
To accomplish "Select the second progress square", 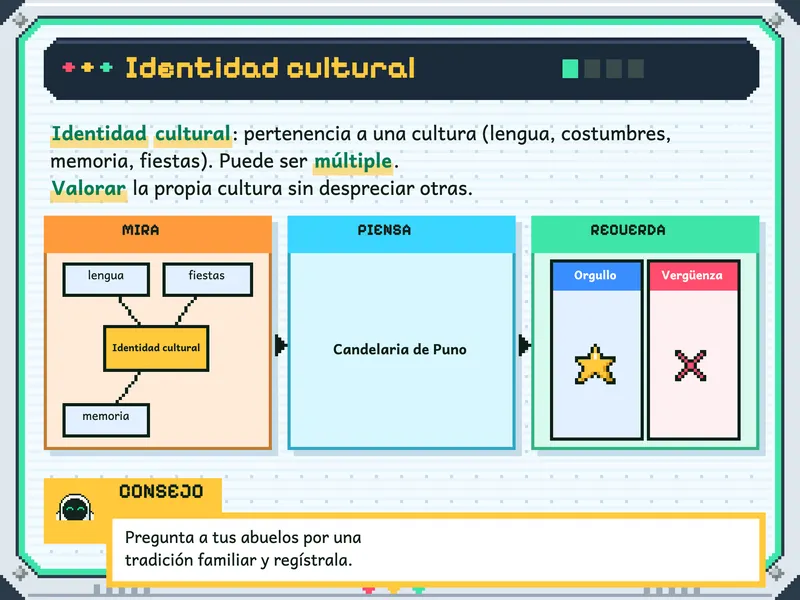I will click(592, 68).
